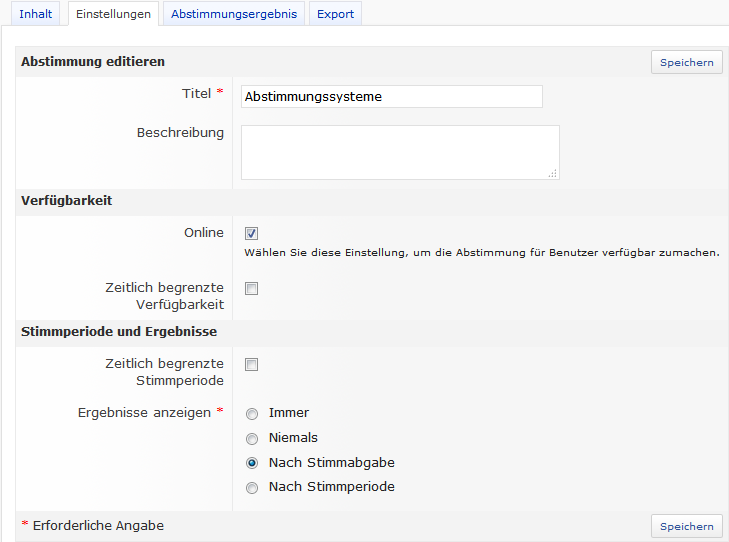The width and height of the screenshot is (729, 542).
Task: Click inside the Beschreibung text area
Action: click(x=399, y=152)
